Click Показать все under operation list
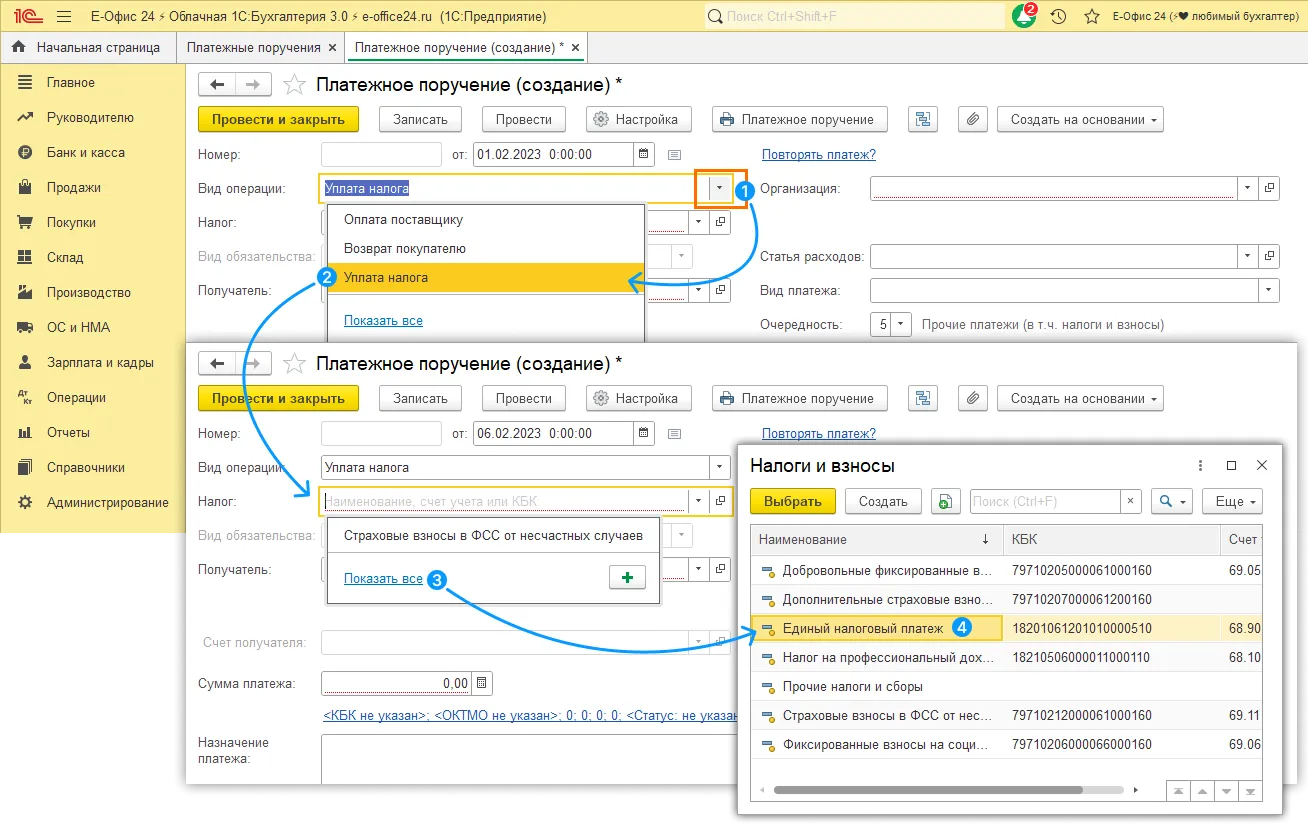The width and height of the screenshot is (1308, 827). tap(383, 320)
